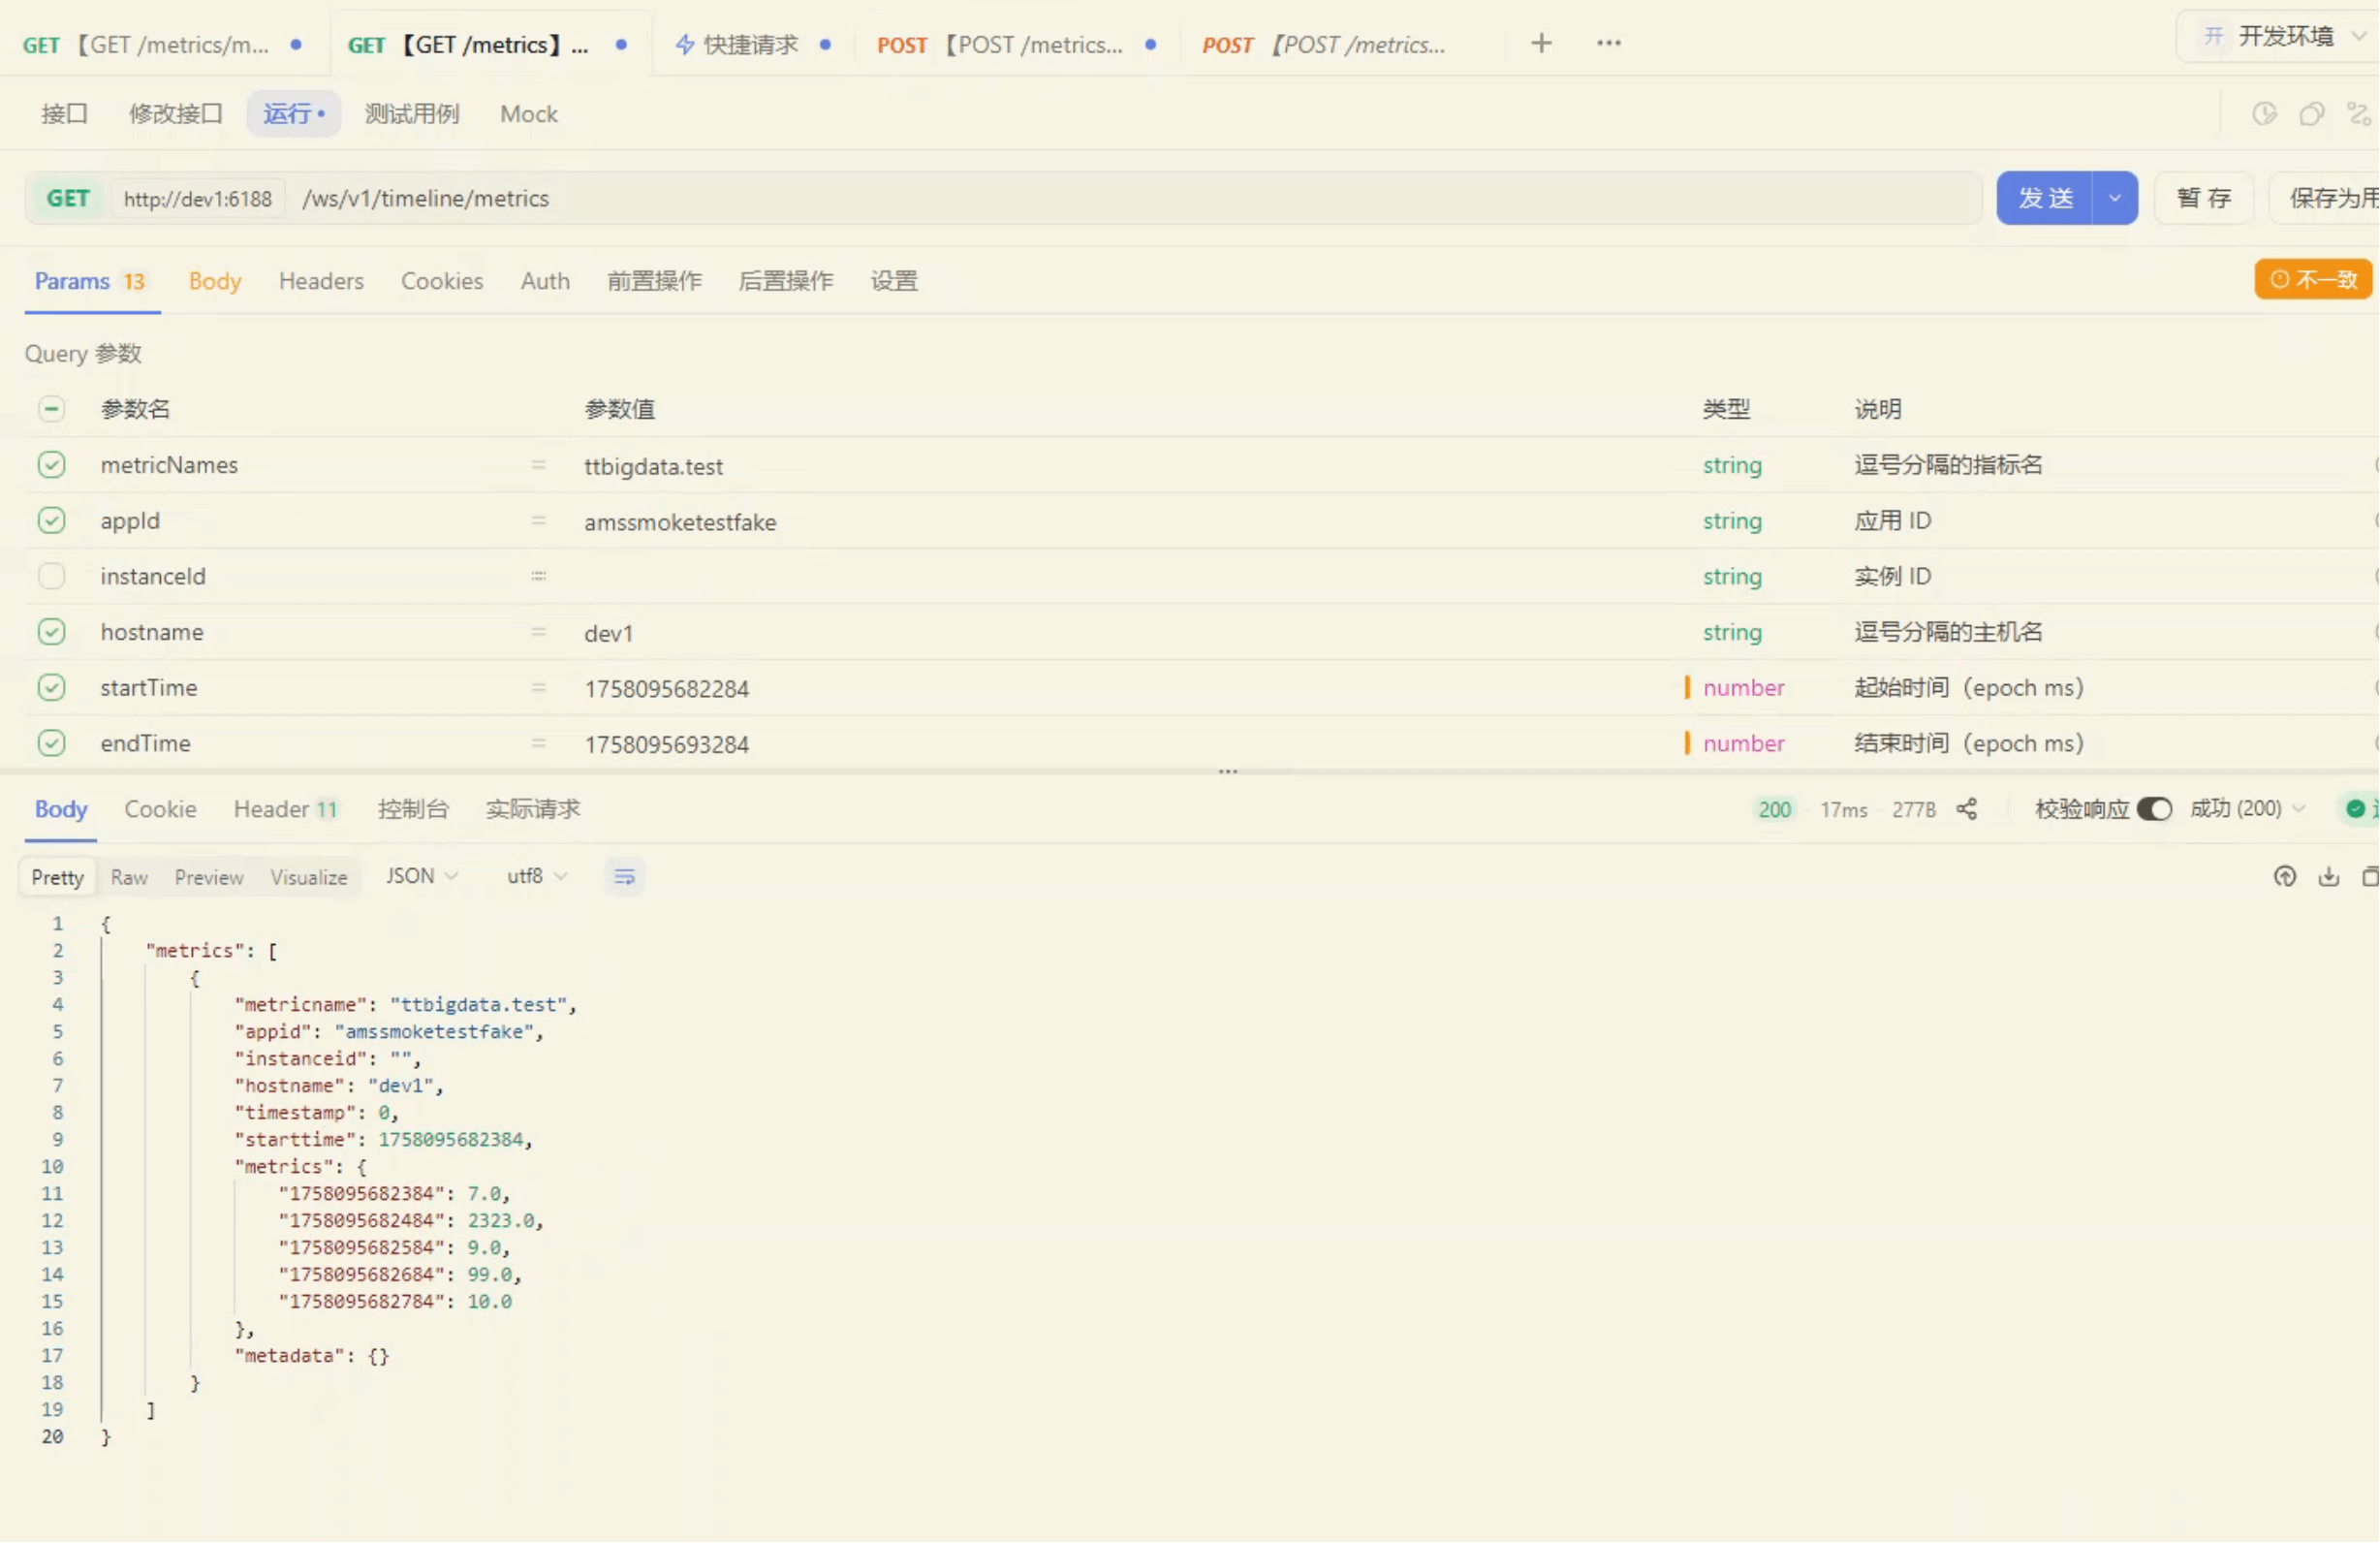
Task: Click the startTime value 1758095682284
Action: tap(666, 688)
